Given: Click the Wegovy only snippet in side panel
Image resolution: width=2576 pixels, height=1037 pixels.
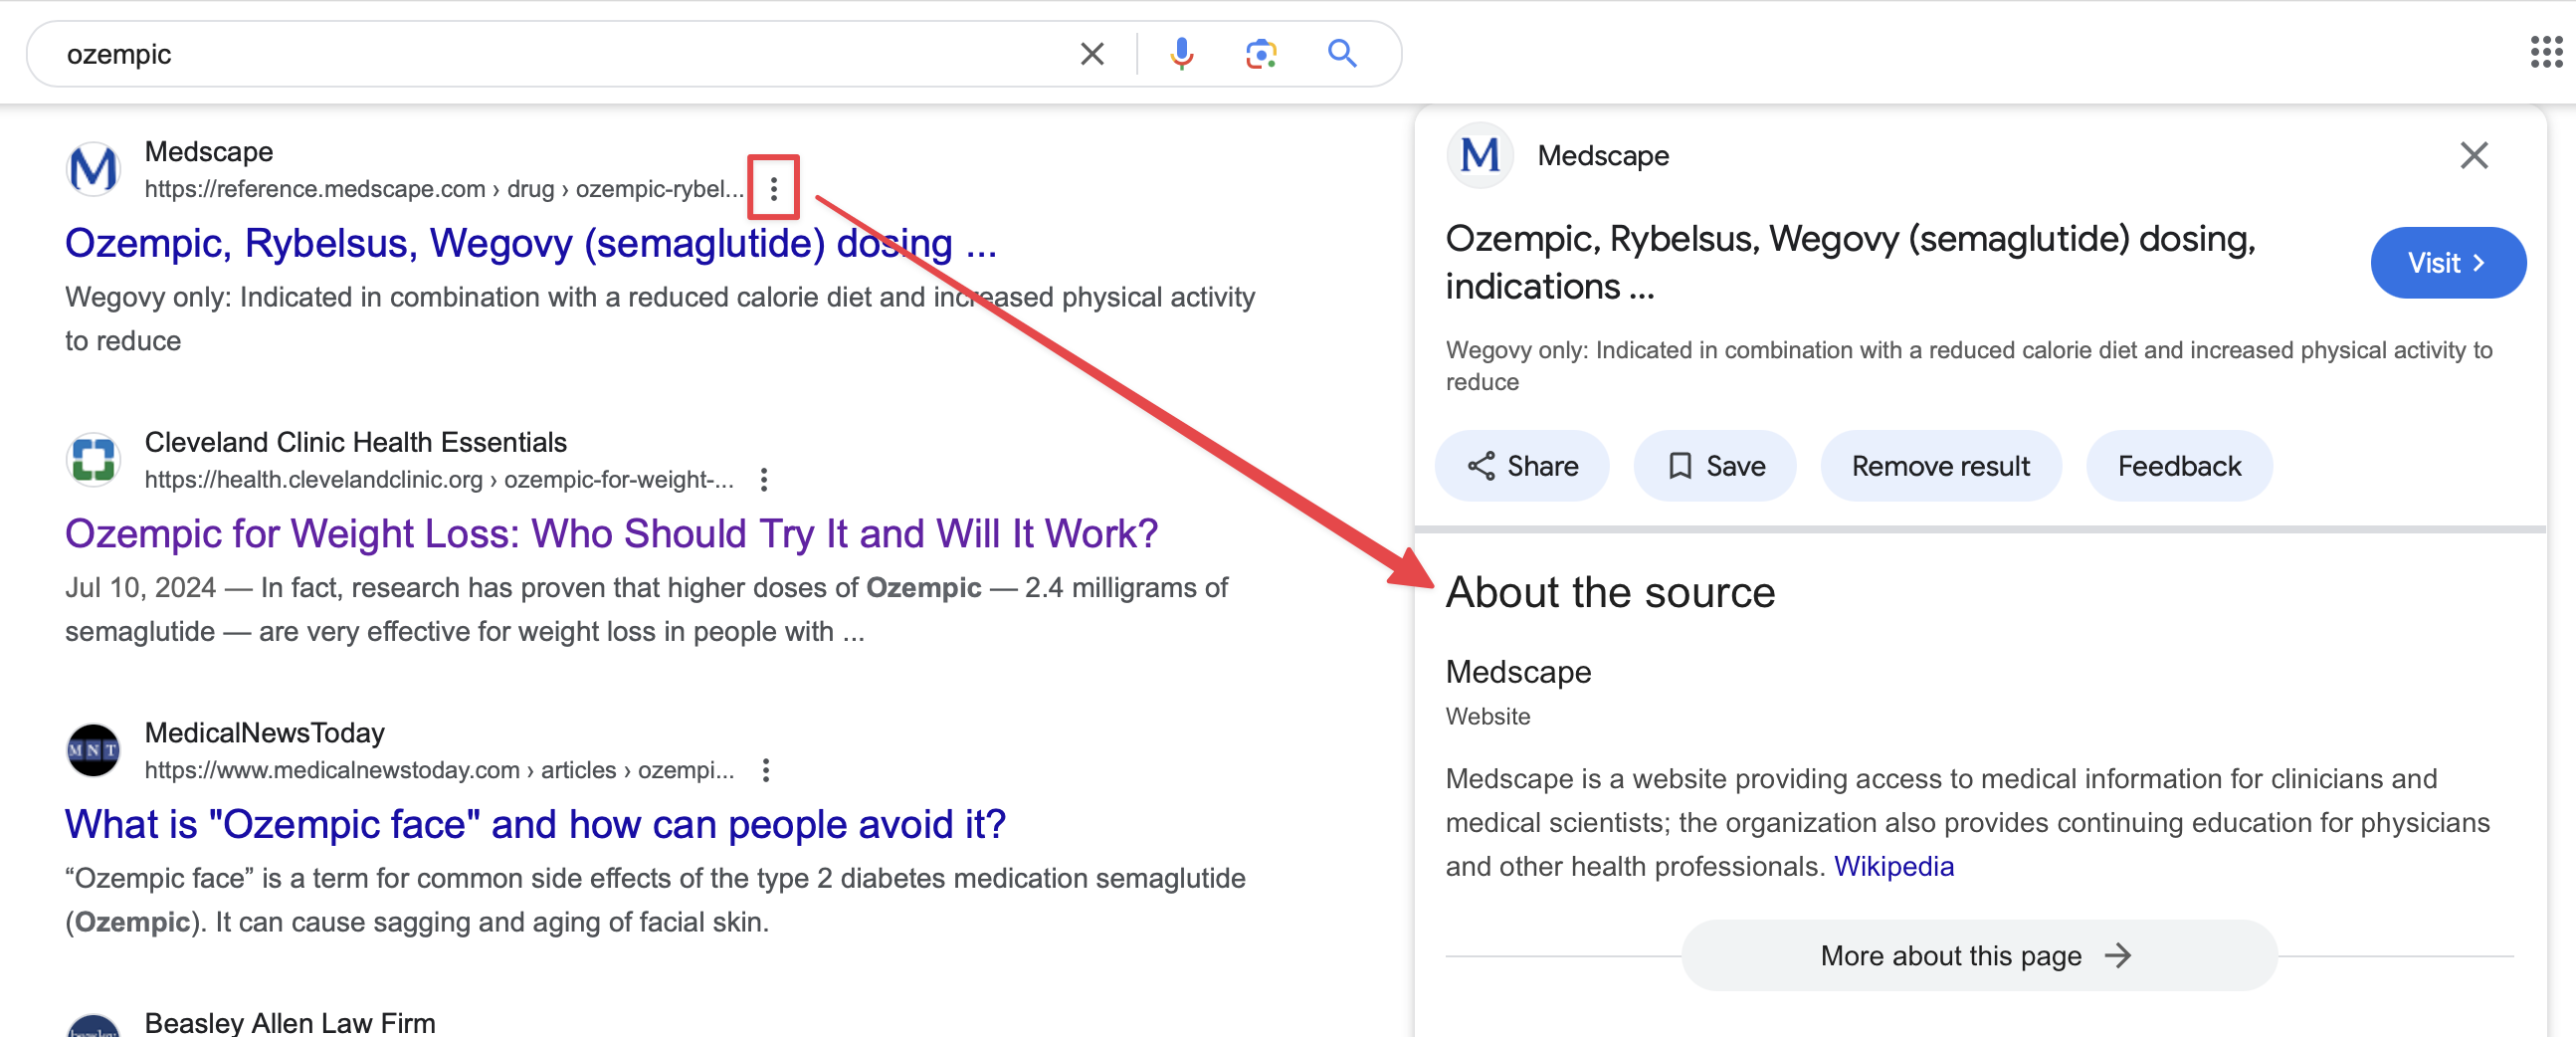Looking at the screenshot, I should 1969,366.
